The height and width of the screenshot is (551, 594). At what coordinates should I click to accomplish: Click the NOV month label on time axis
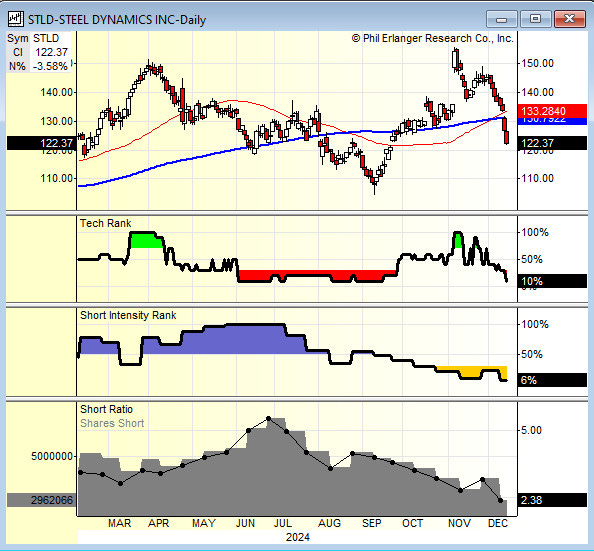point(459,523)
